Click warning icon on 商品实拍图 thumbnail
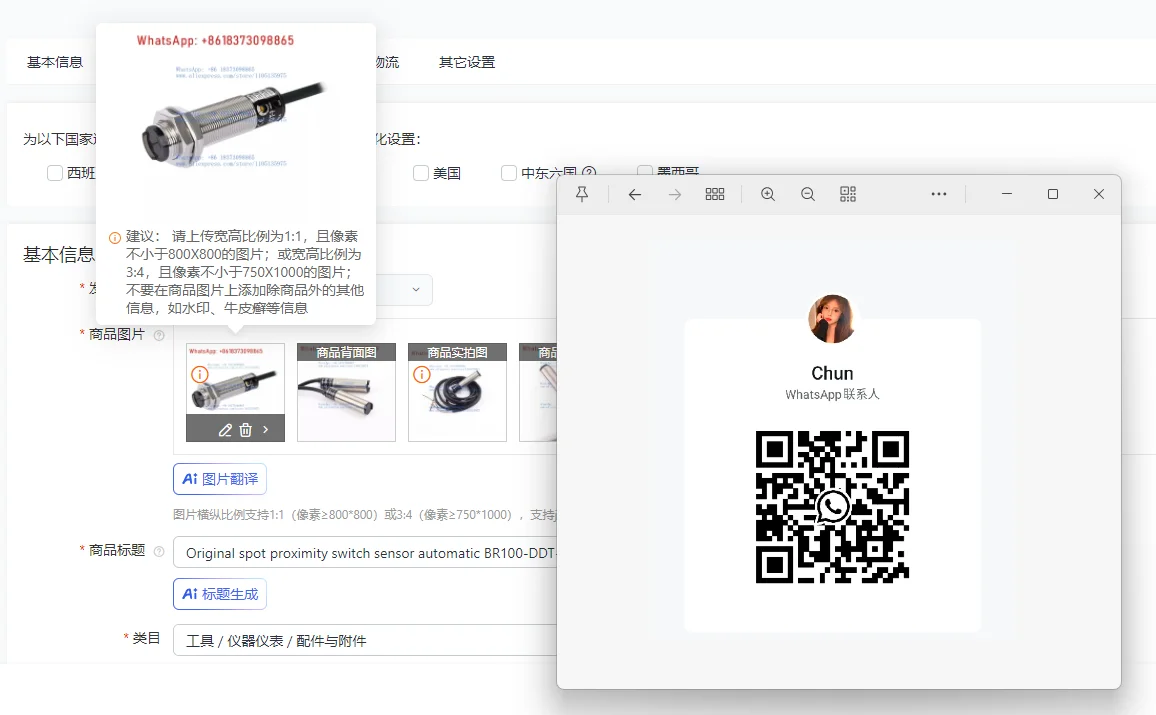 click(x=422, y=374)
